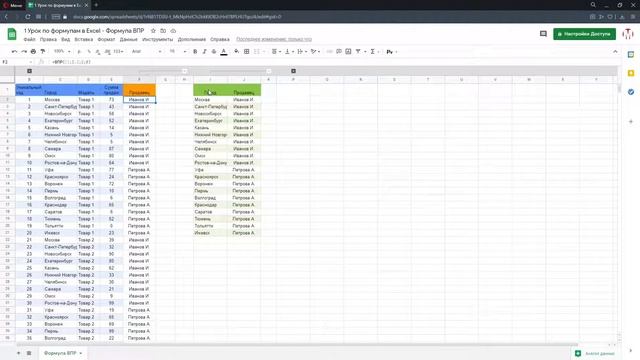This screenshot has width=640, height=360.
Task: Open the Вид menu
Action: [65, 40]
